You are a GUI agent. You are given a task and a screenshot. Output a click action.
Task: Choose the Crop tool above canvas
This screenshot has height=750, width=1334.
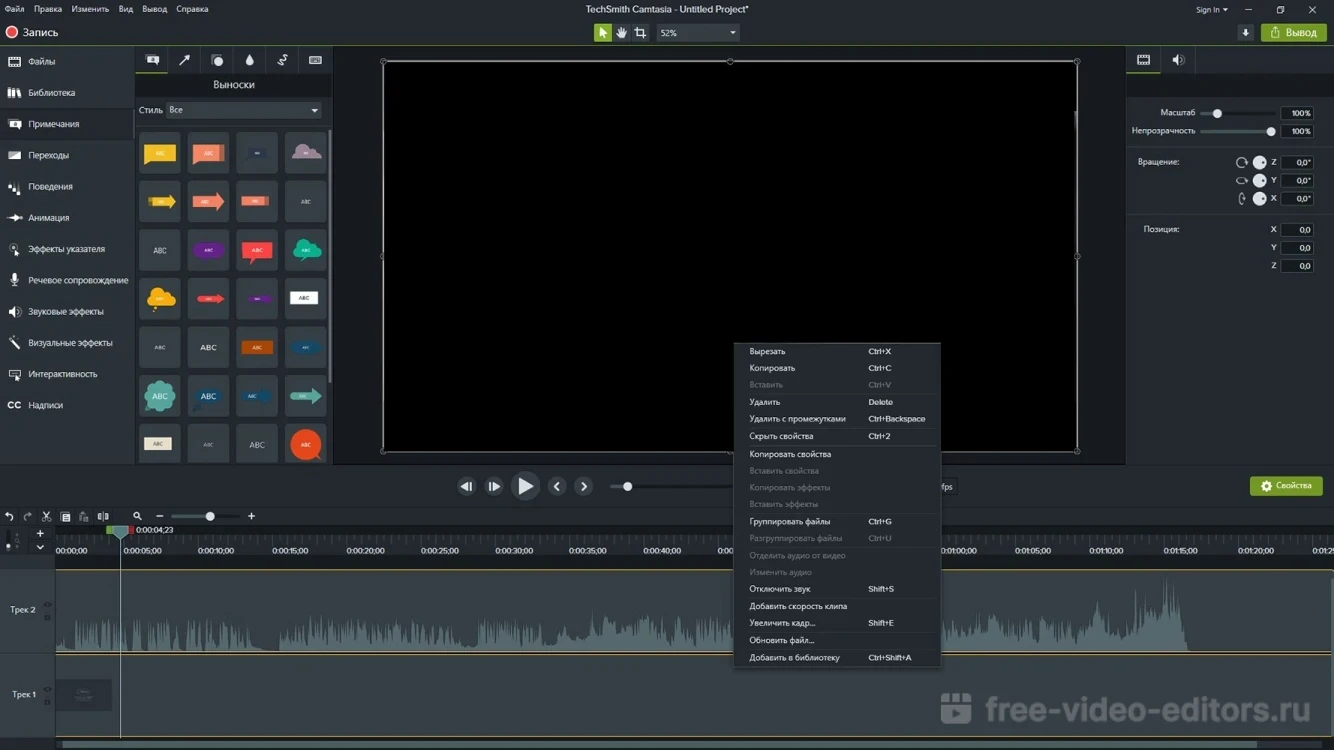(640, 33)
